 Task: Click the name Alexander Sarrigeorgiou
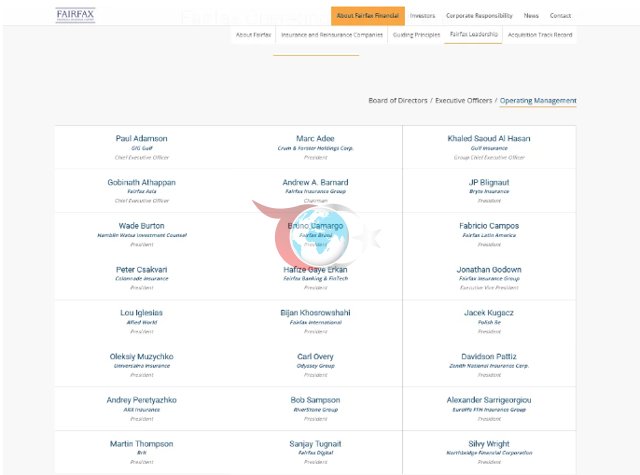pyautogui.click(x=489, y=400)
